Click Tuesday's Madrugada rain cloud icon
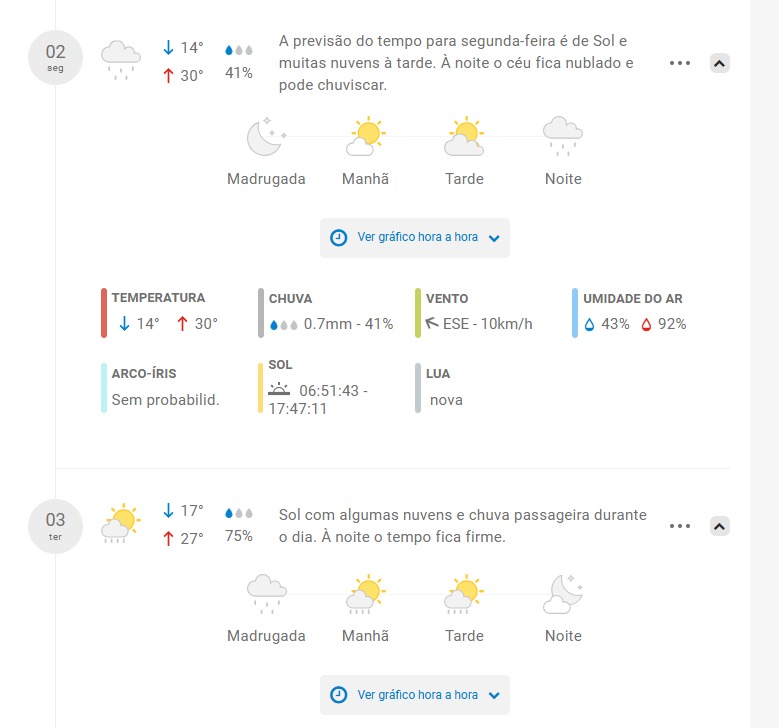This screenshot has height=728, width=779. 266,593
